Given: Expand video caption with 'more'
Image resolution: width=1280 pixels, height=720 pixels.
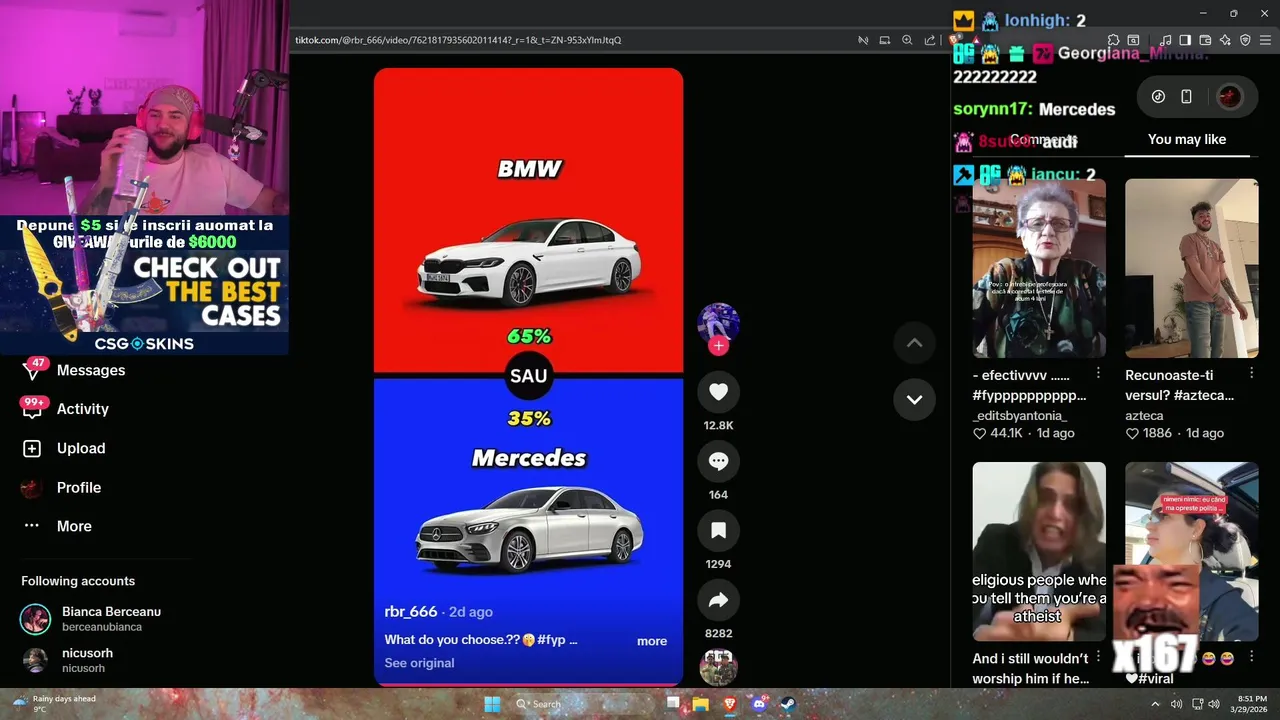Looking at the screenshot, I should [652, 641].
